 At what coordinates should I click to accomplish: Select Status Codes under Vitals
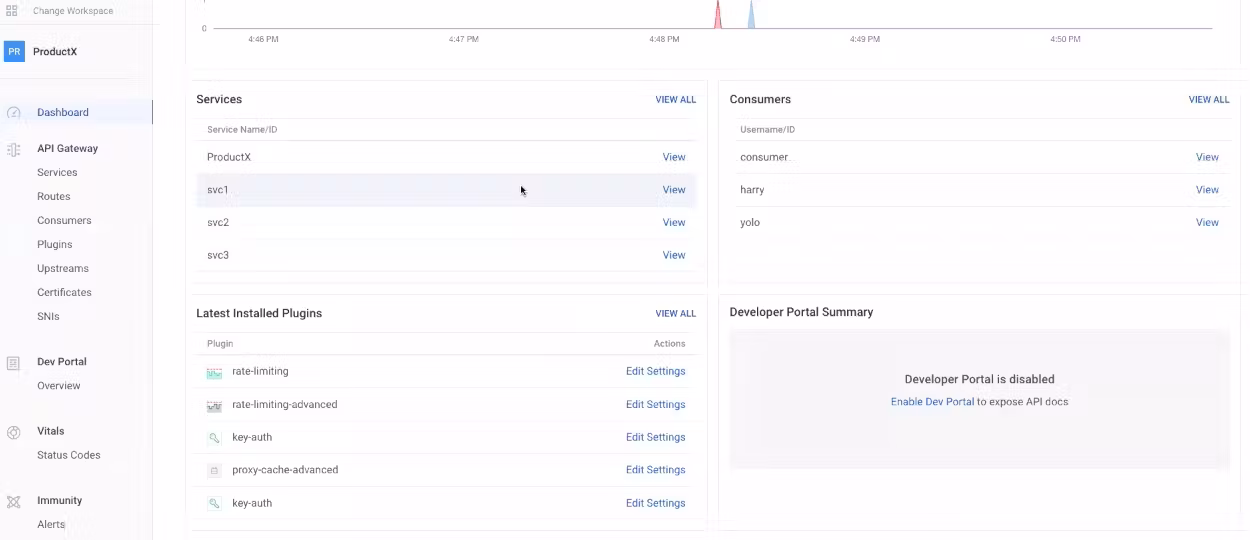pos(69,456)
